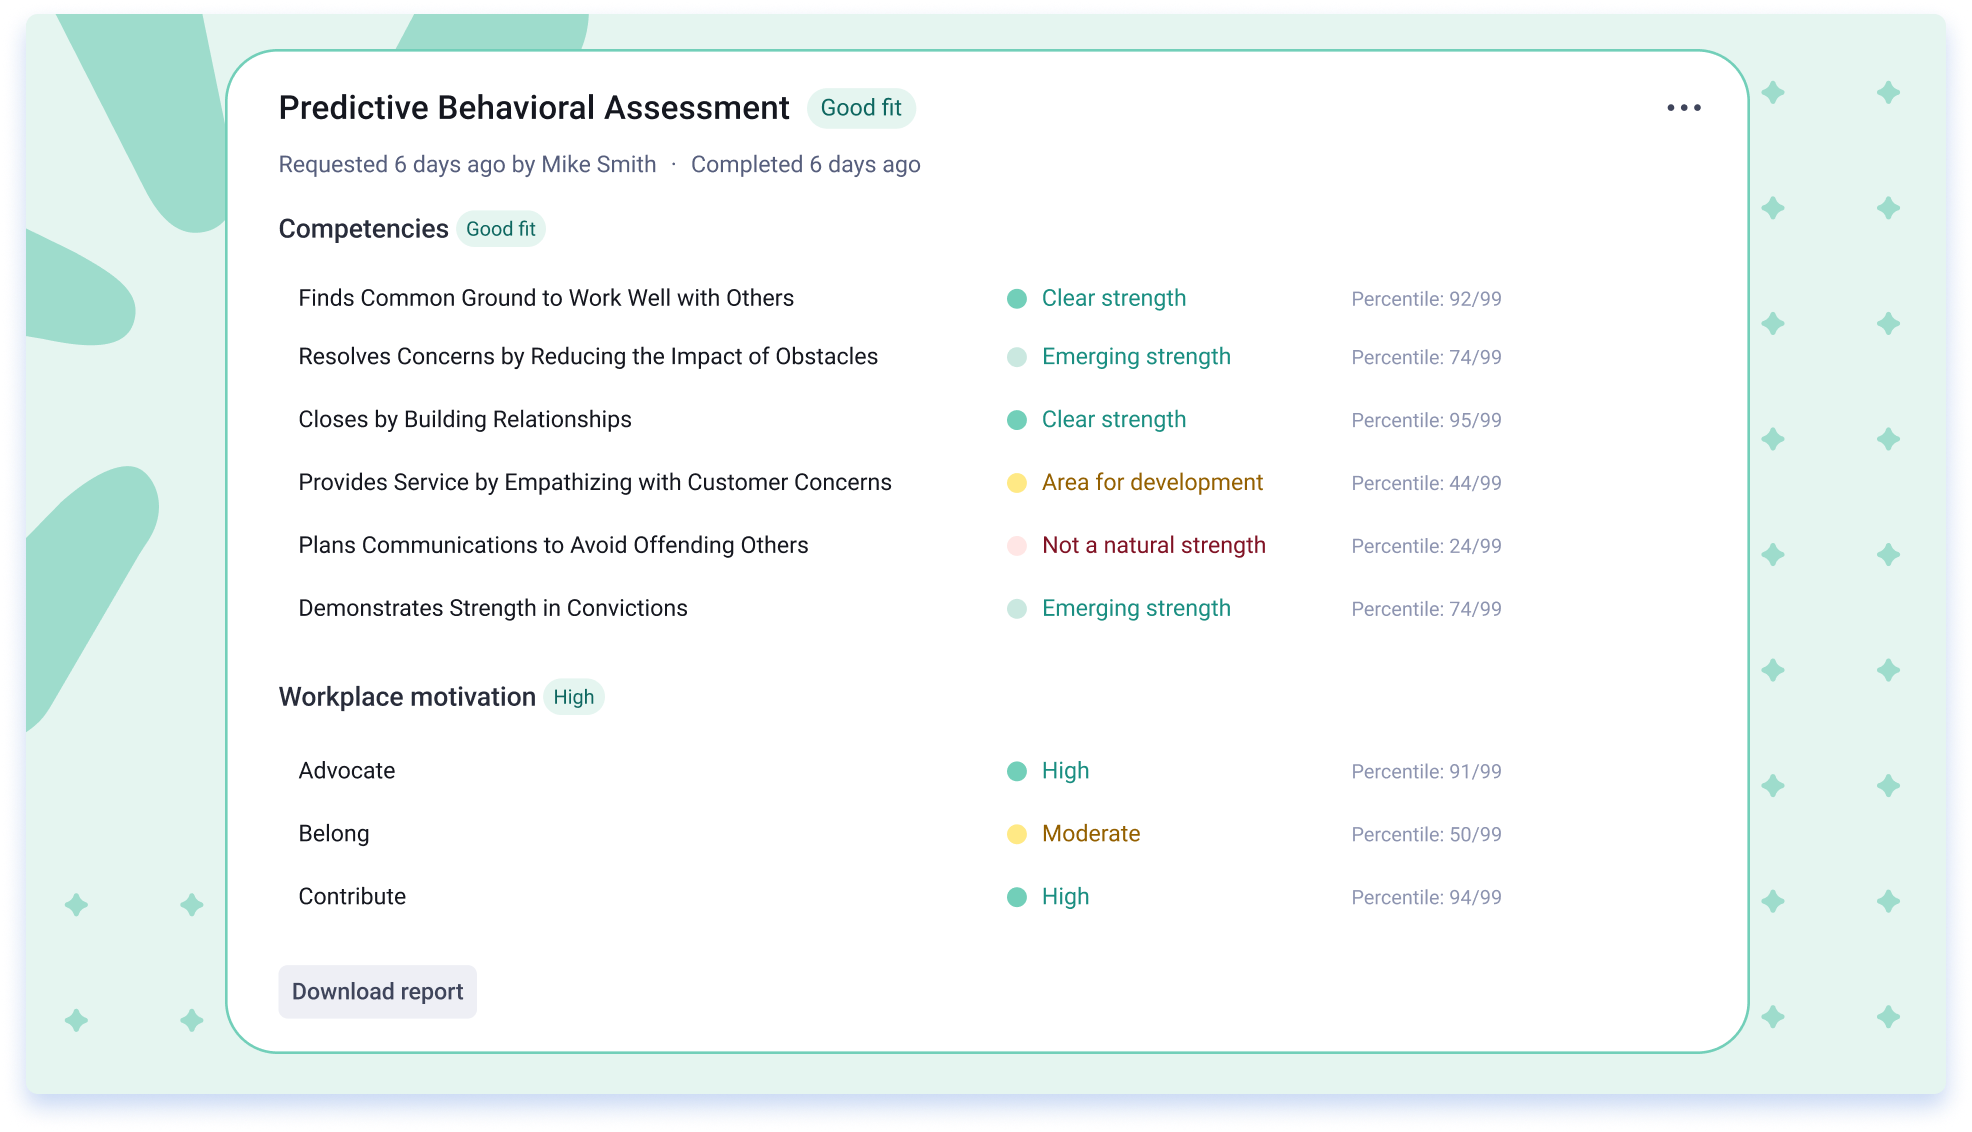Click the 'Completed 6 days ago' text

coord(806,165)
